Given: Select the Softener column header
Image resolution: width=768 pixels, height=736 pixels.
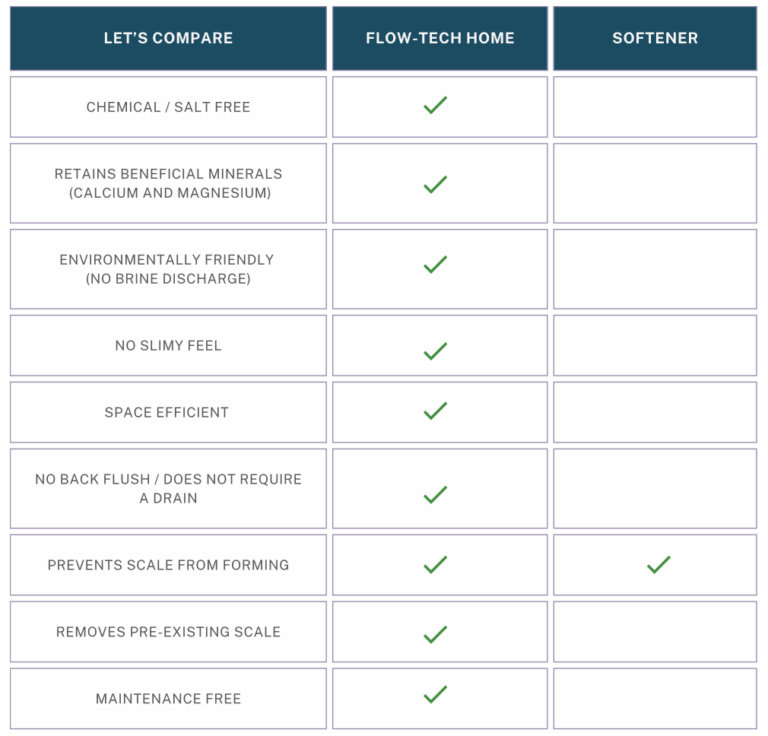Looking at the screenshot, I should 655,38.
